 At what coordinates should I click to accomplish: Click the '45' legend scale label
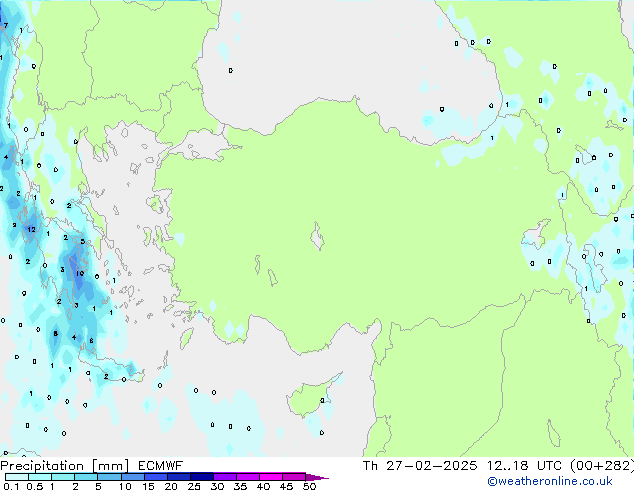tap(286, 486)
